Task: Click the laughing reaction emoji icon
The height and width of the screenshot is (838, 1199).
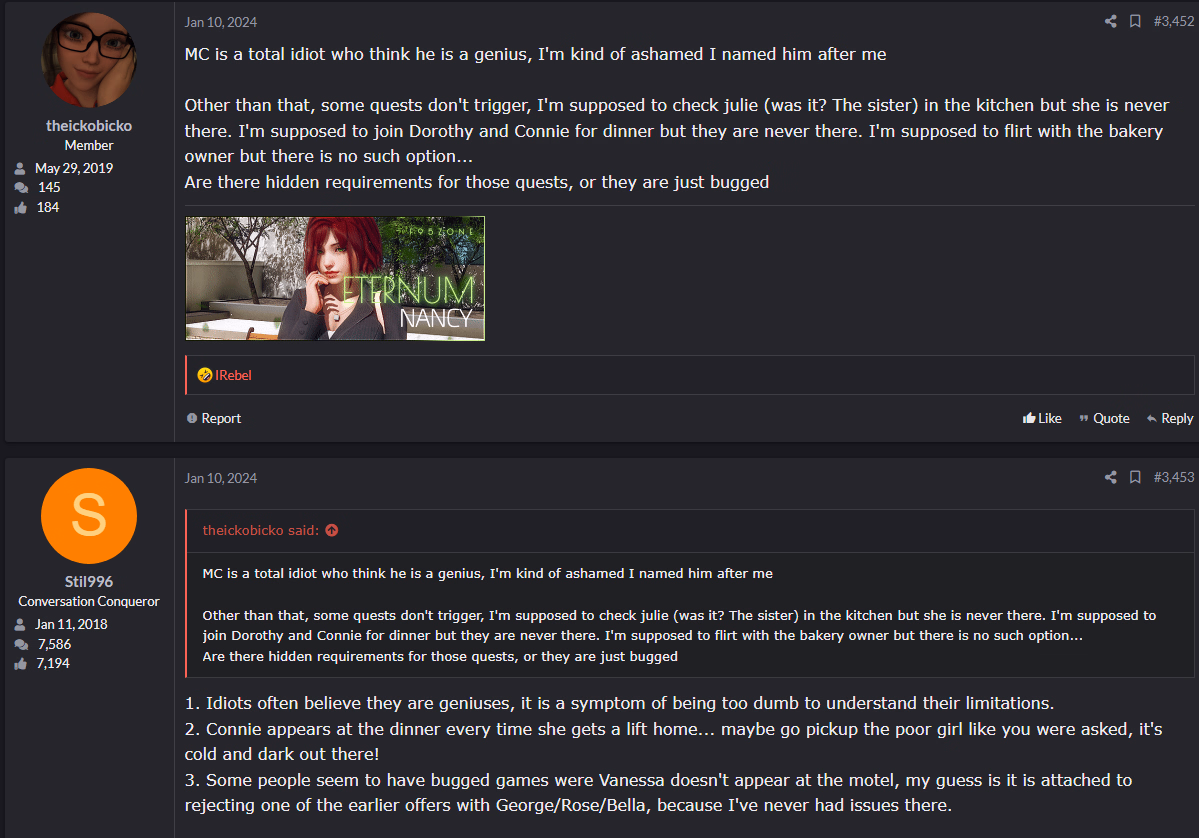Action: pyautogui.click(x=204, y=375)
